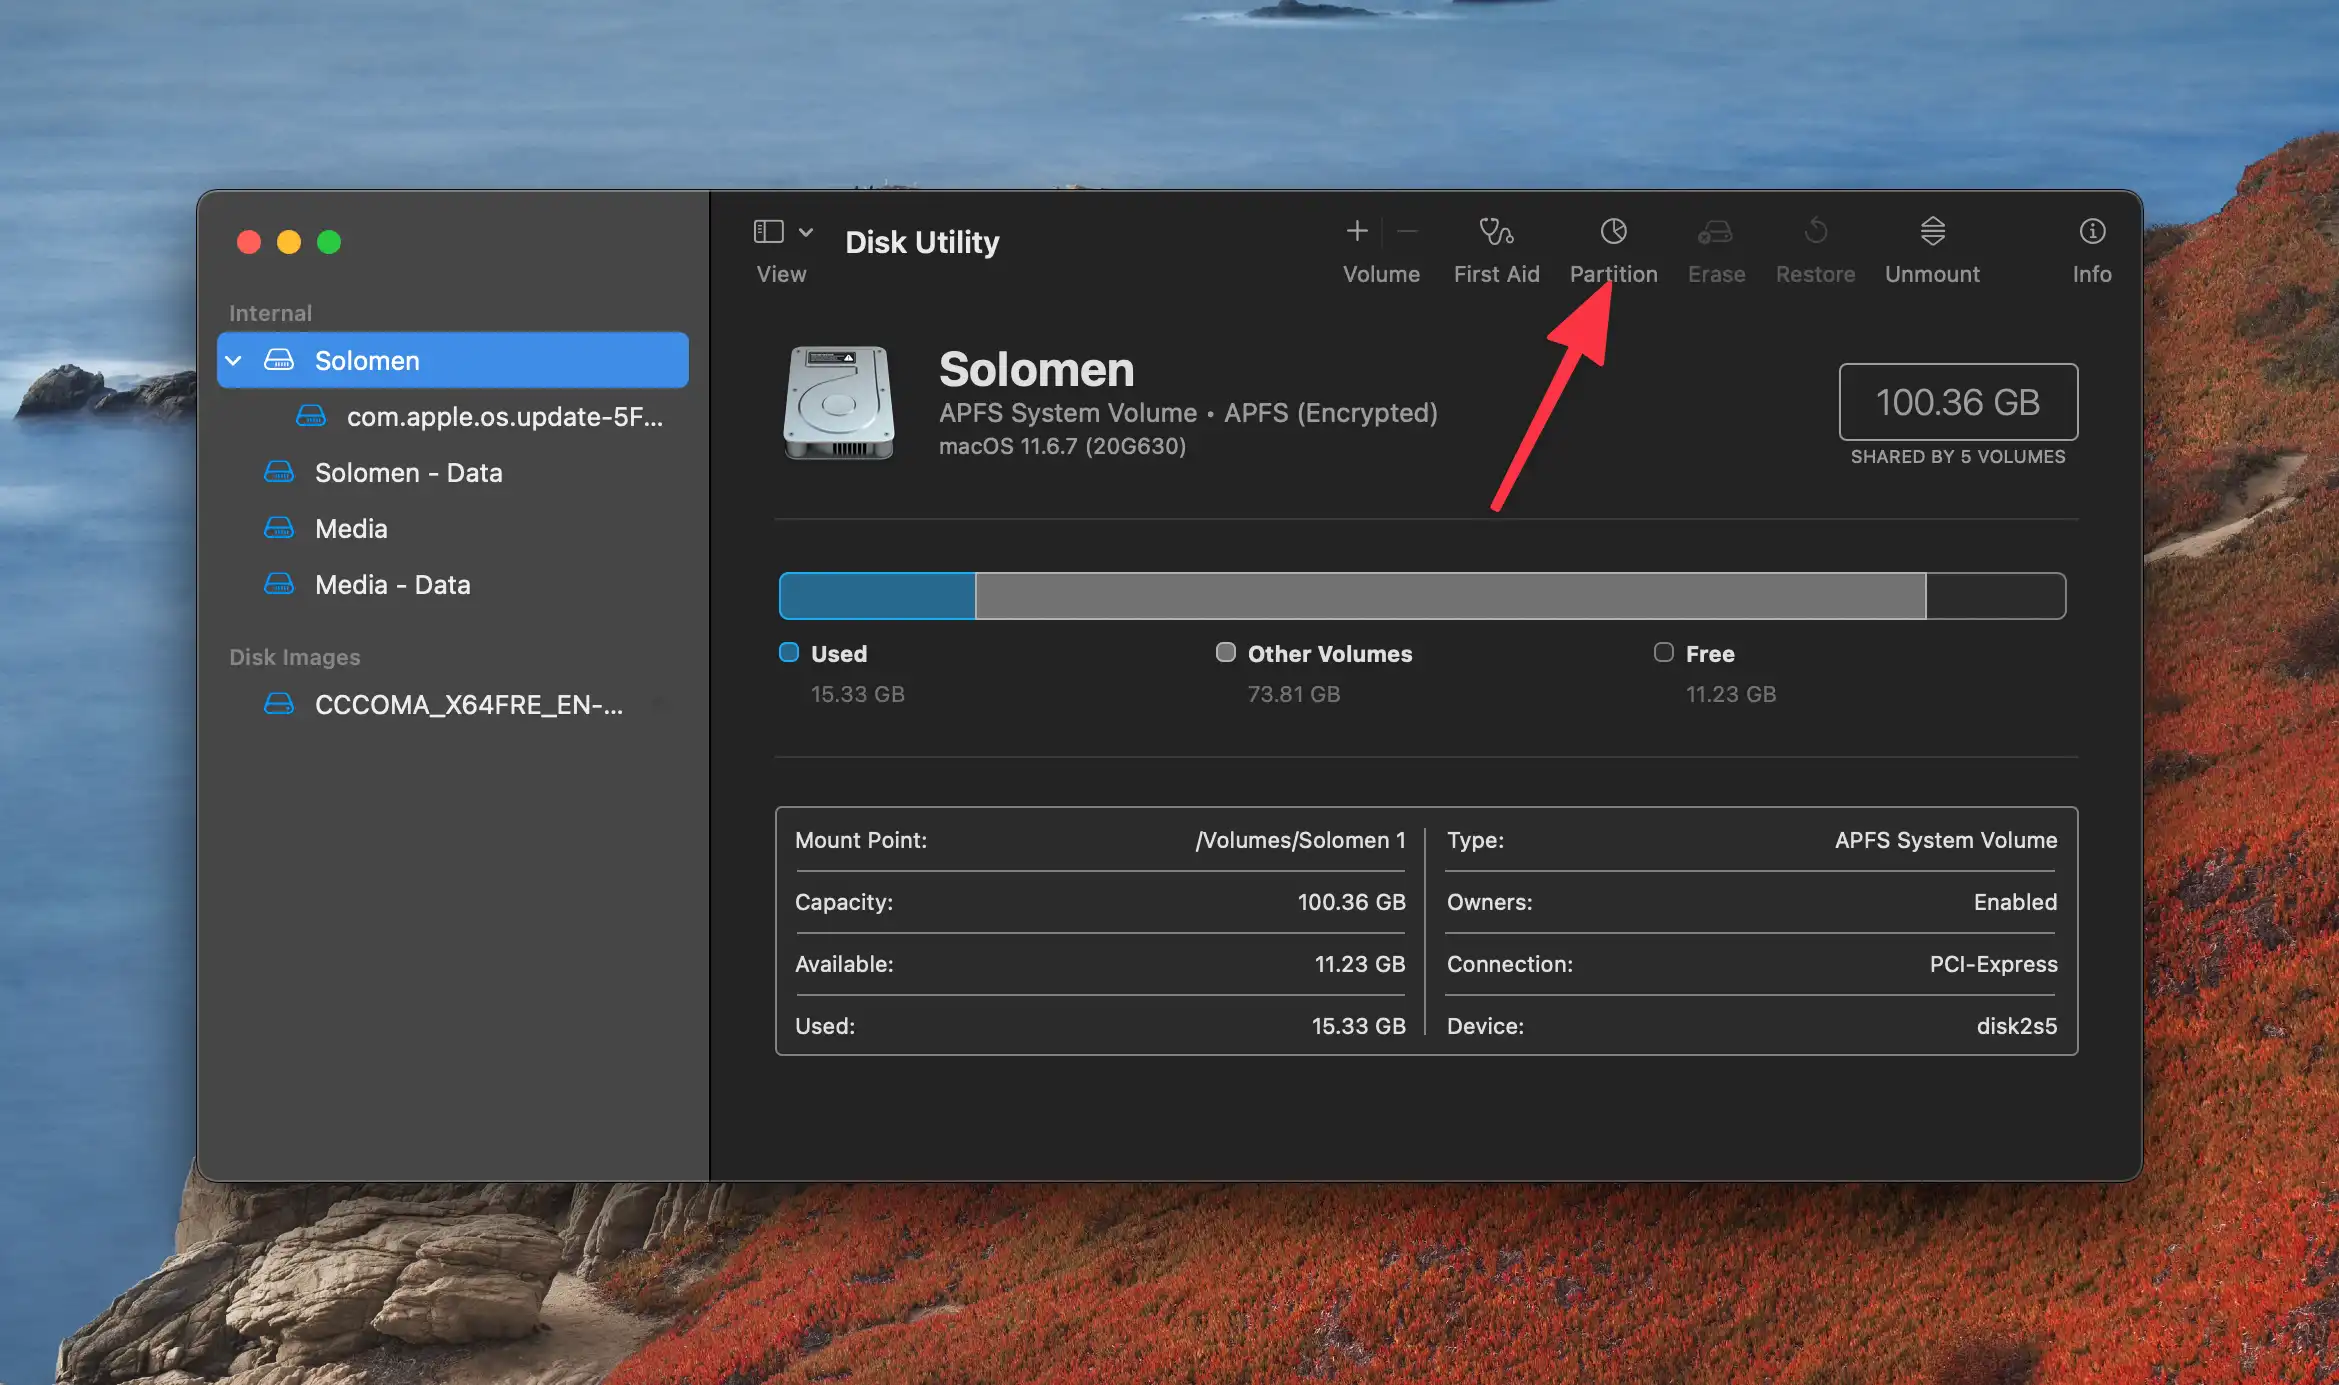Run First Aid stethoscope icon
Screen dimensions: 2339x1385
tap(1496, 231)
